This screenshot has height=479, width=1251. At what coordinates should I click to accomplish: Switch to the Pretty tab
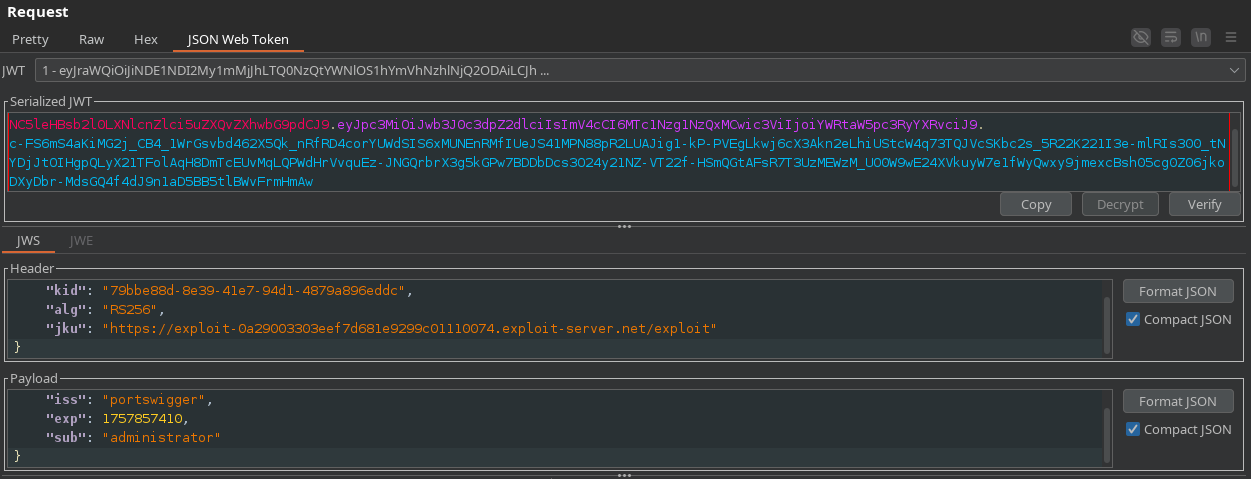(30, 40)
